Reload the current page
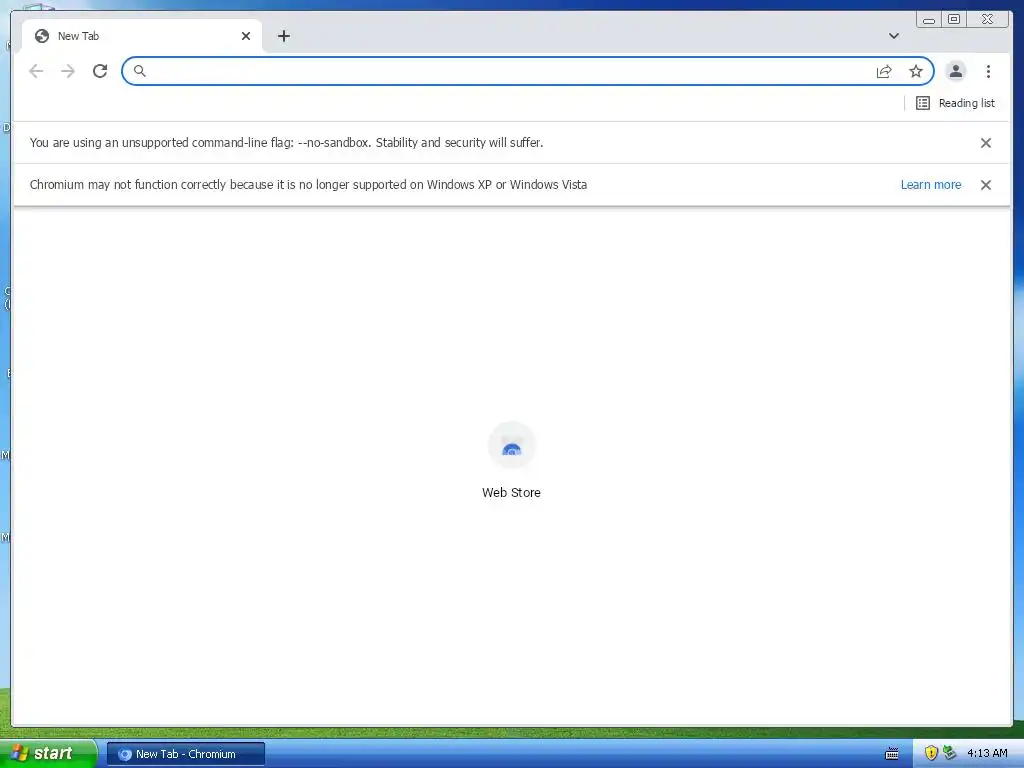This screenshot has width=1024, height=768. 100,71
